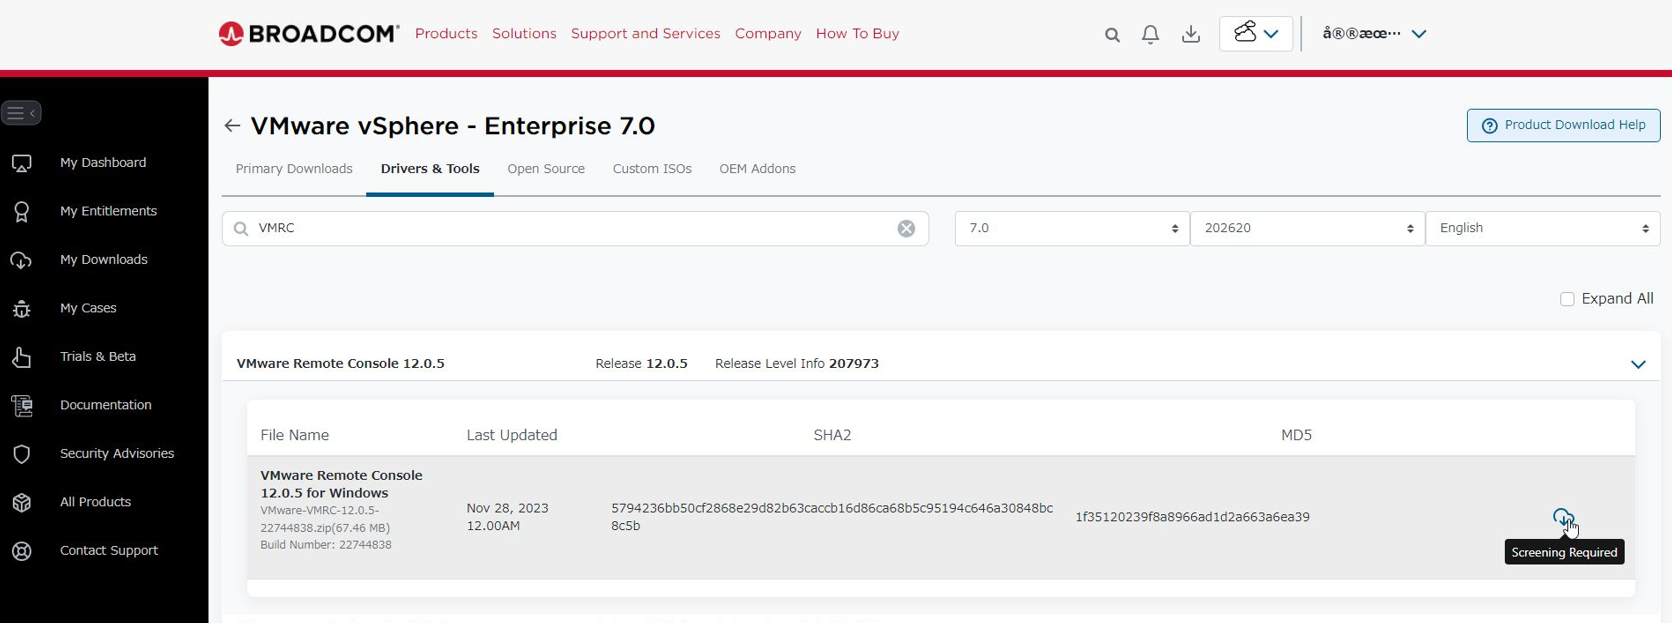Open Company menu
This screenshot has height=623, width=1672.
(768, 34)
